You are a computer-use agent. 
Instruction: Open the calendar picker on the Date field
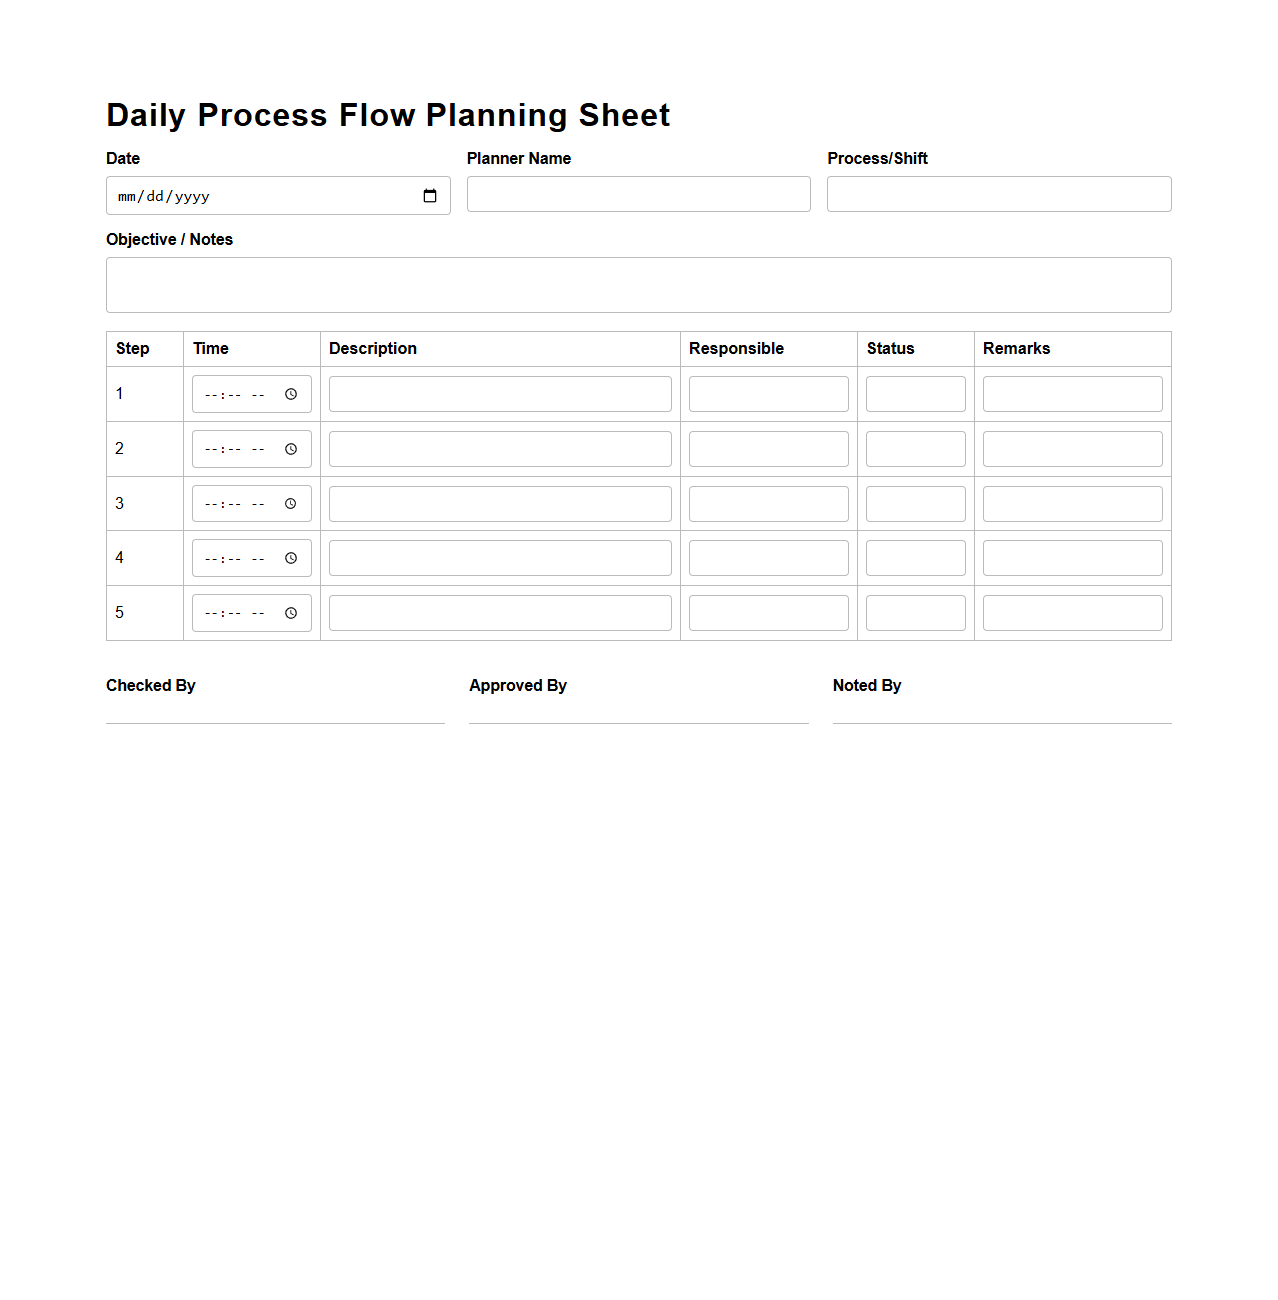431,196
